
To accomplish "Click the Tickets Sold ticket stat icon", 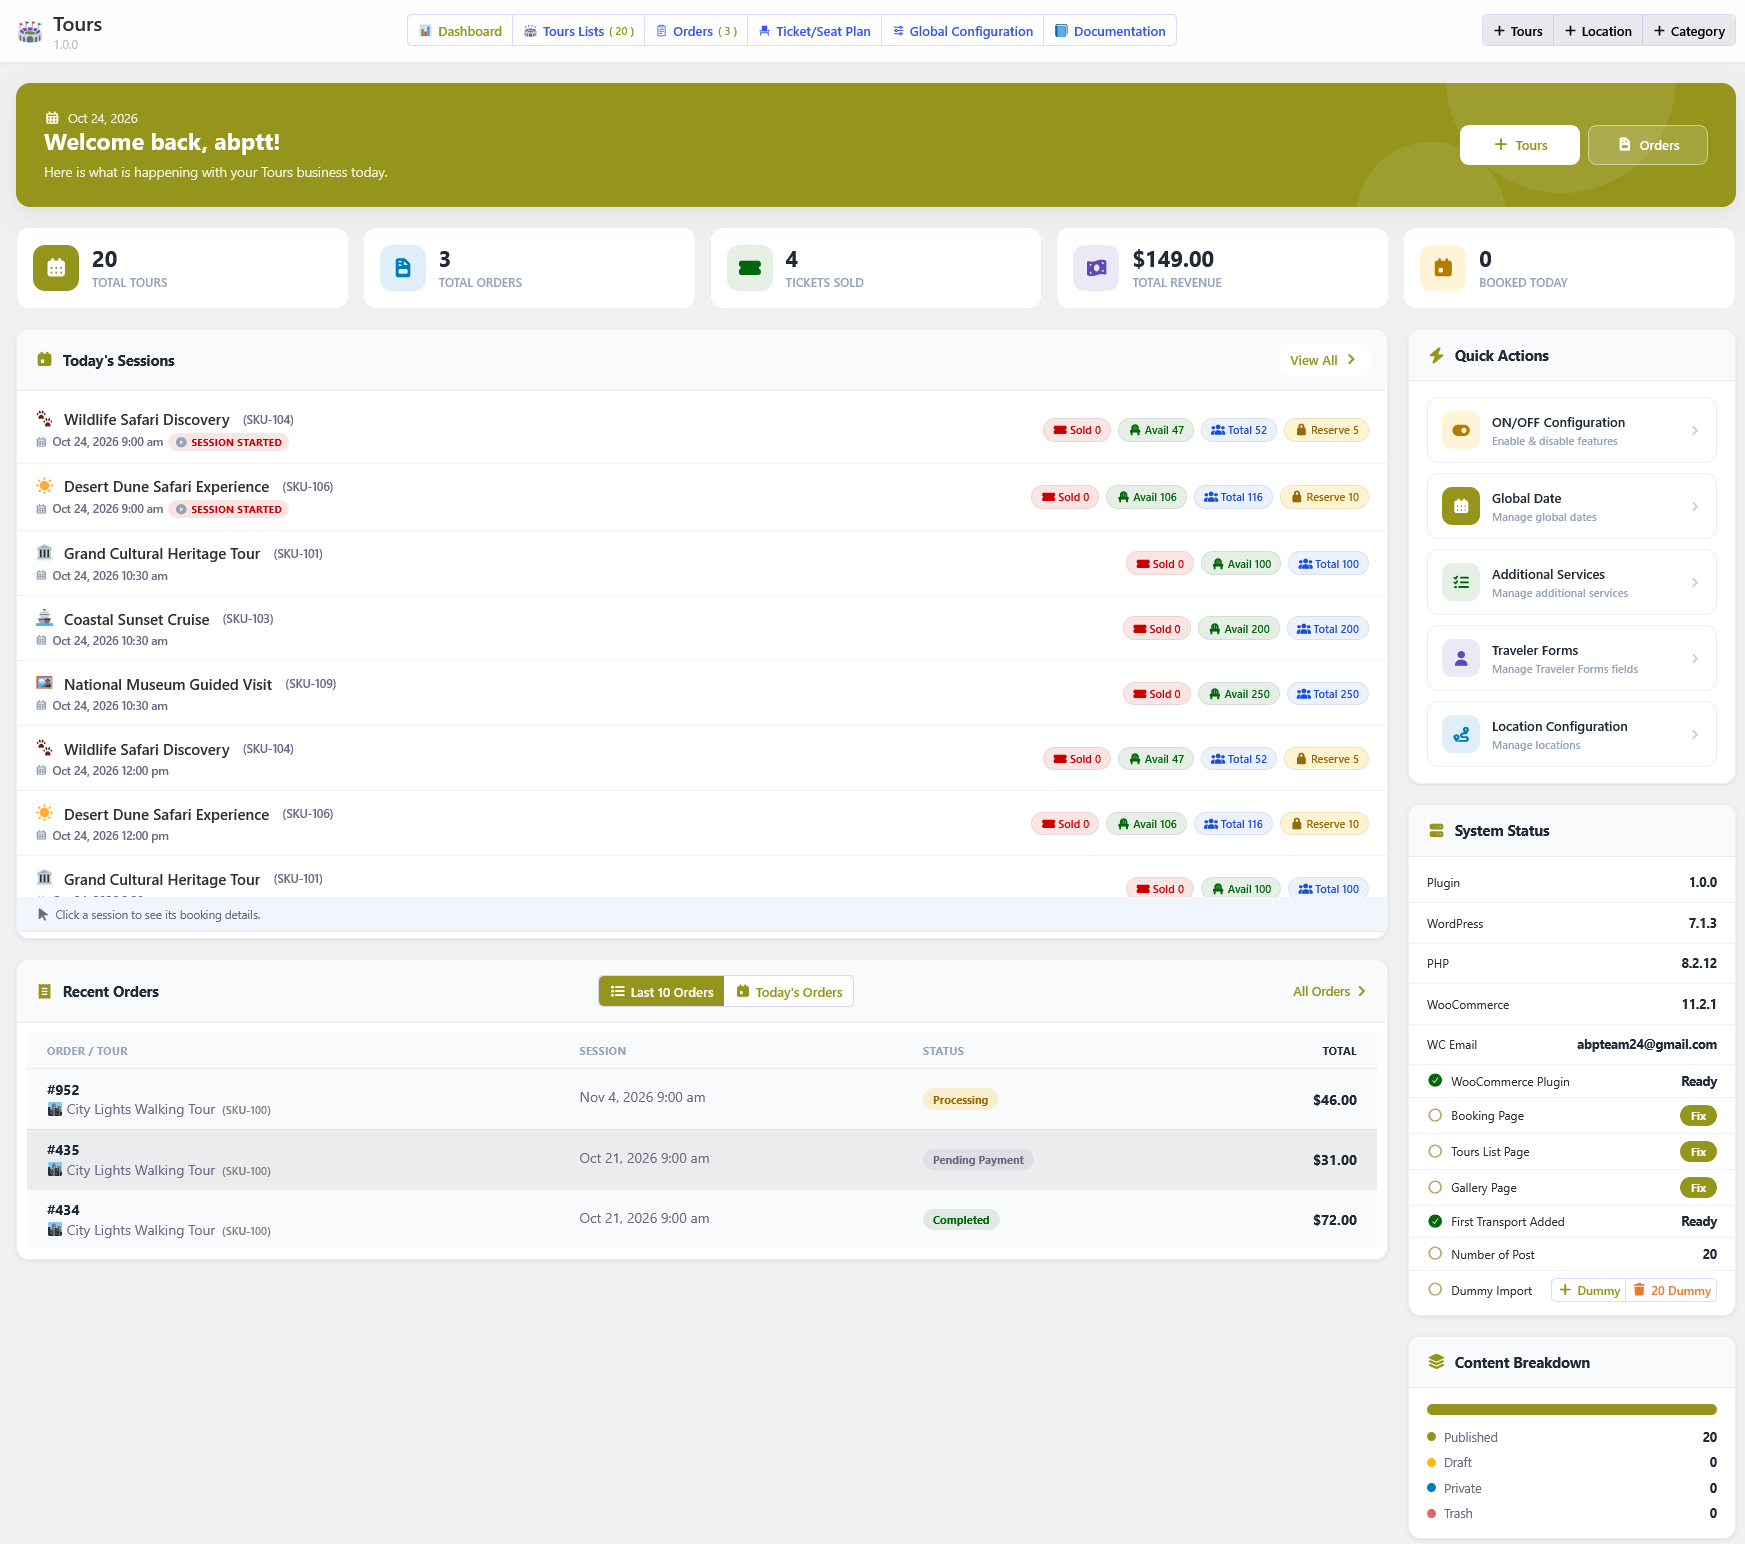I will pos(750,268).
